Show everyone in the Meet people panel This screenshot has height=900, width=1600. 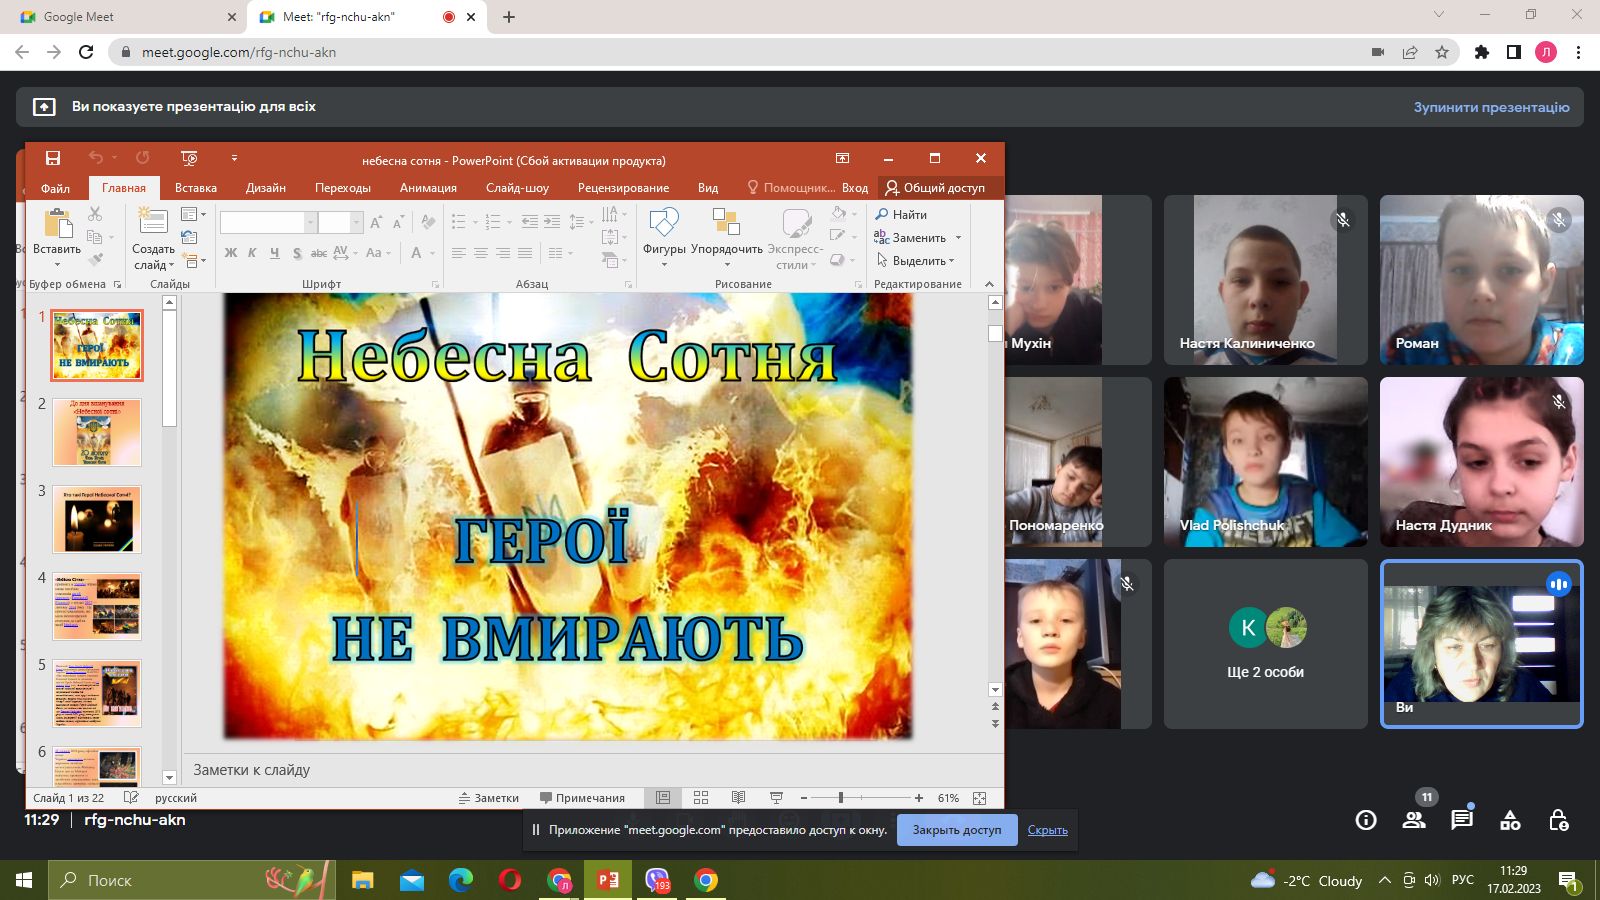1414,820
